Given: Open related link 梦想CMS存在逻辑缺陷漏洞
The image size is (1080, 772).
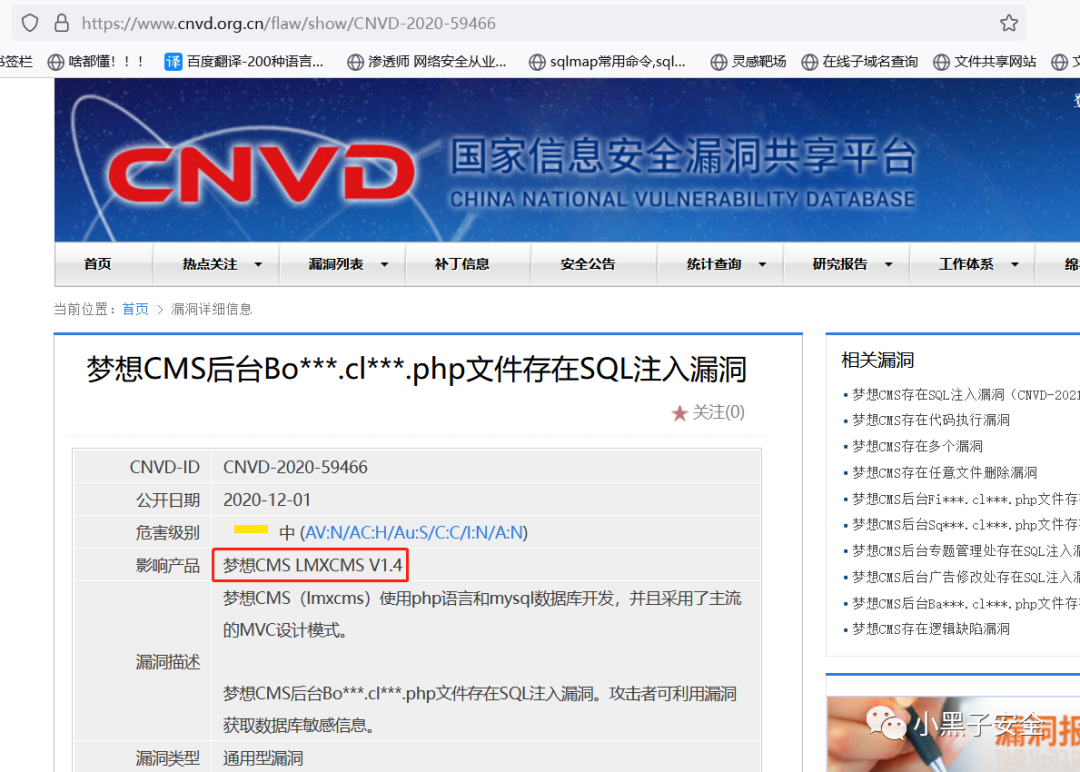Looking at the screenshot, I should pos(931,629).
